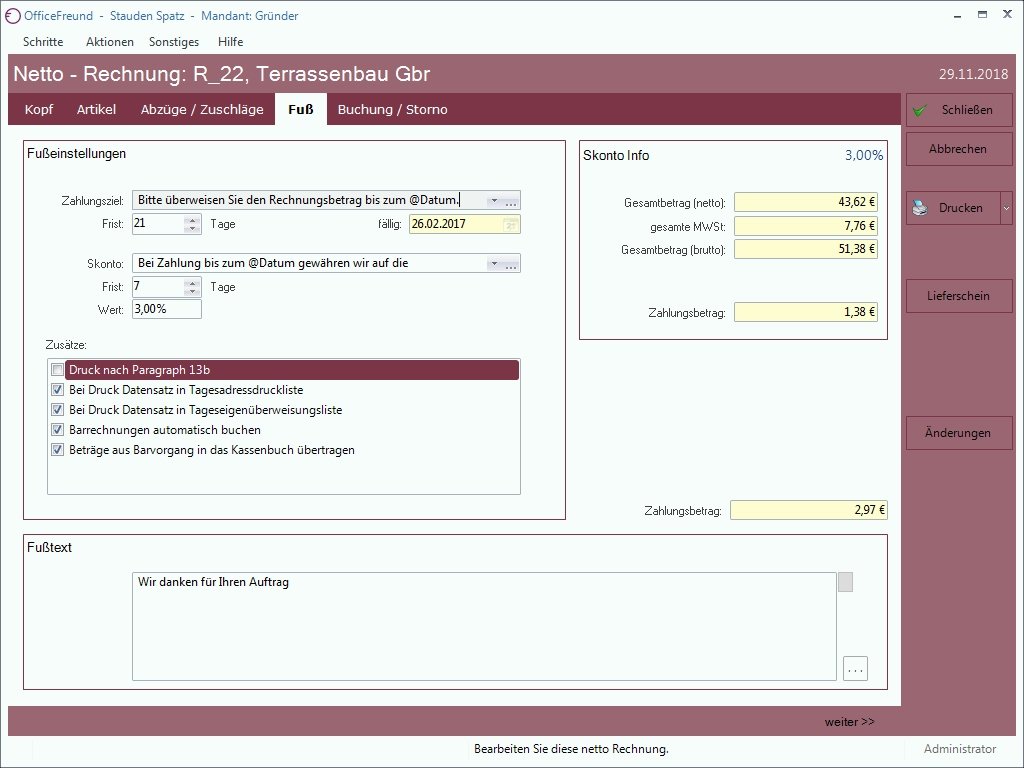Click the Fußtext scrollbar thumb
The image size is (1024, 768).
coord(846,582)
